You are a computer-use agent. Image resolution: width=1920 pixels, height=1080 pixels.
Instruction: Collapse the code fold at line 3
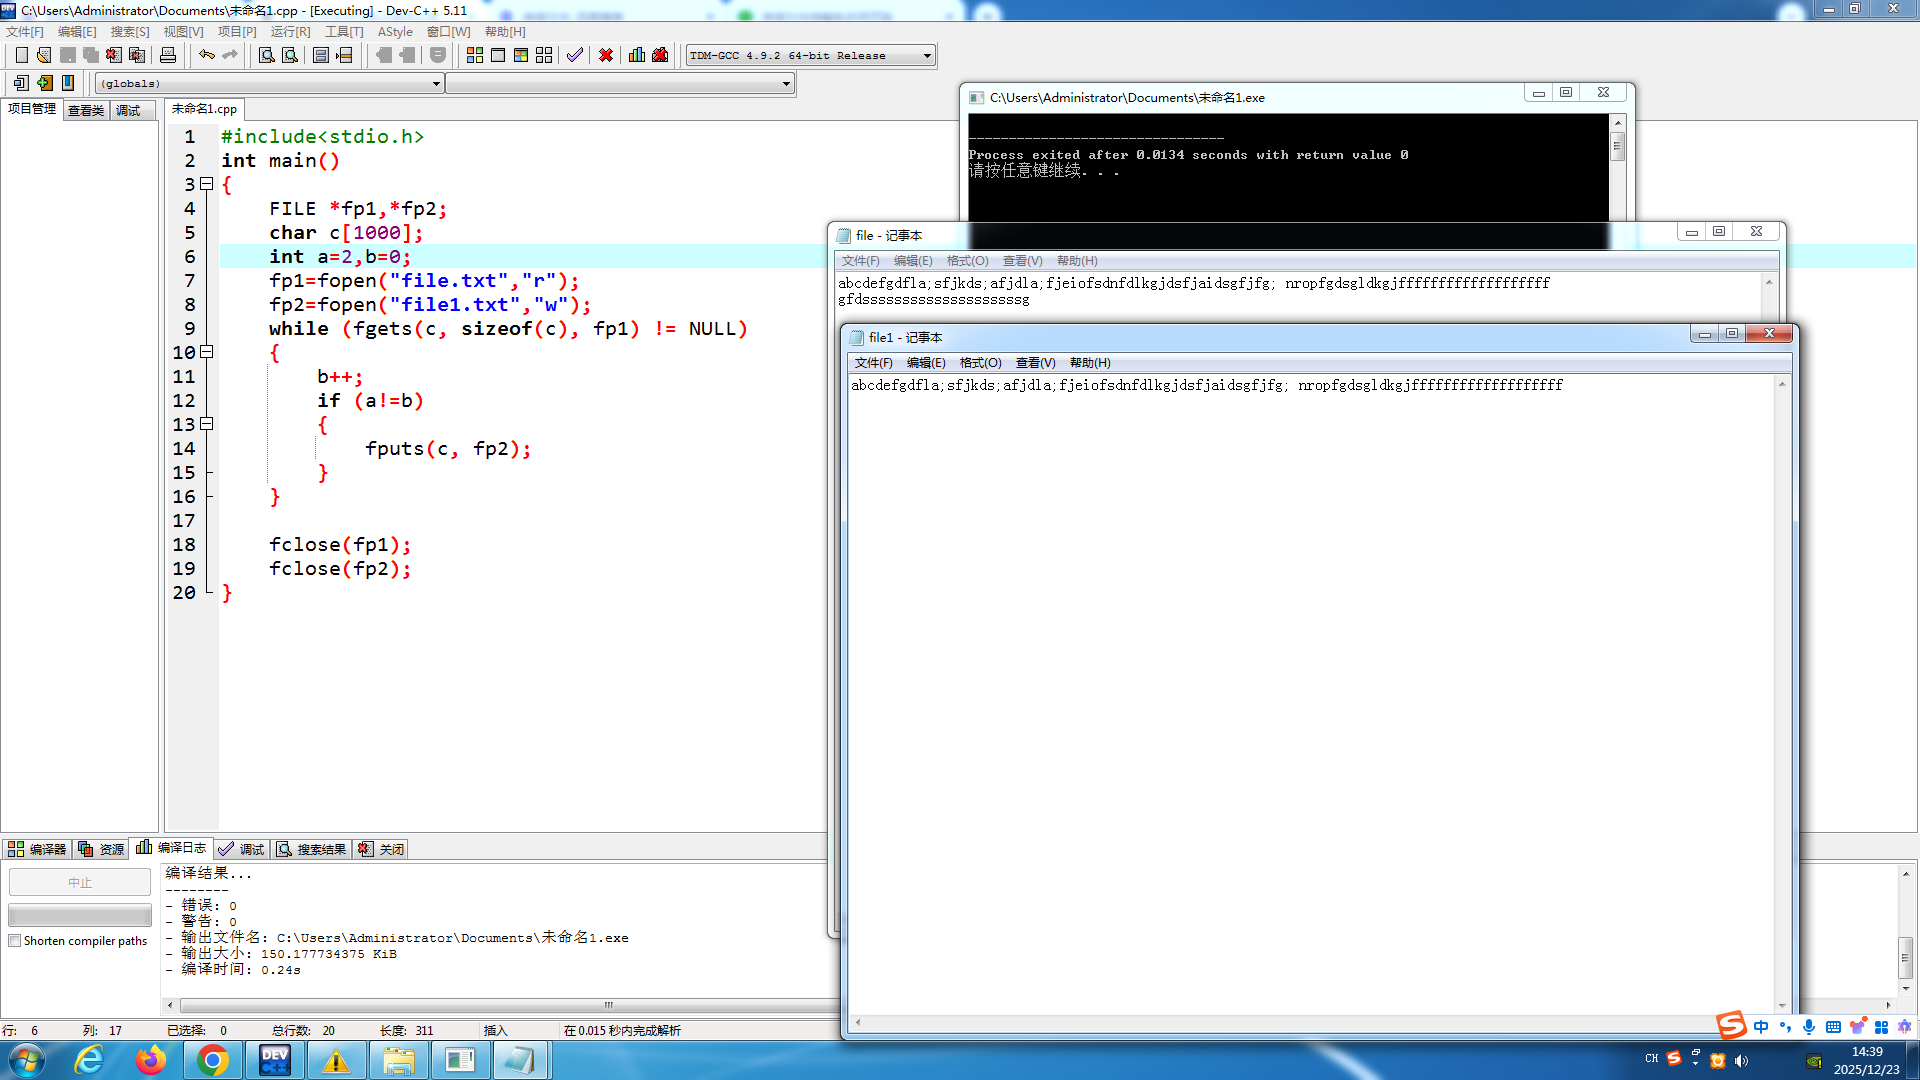coord(207,184)
